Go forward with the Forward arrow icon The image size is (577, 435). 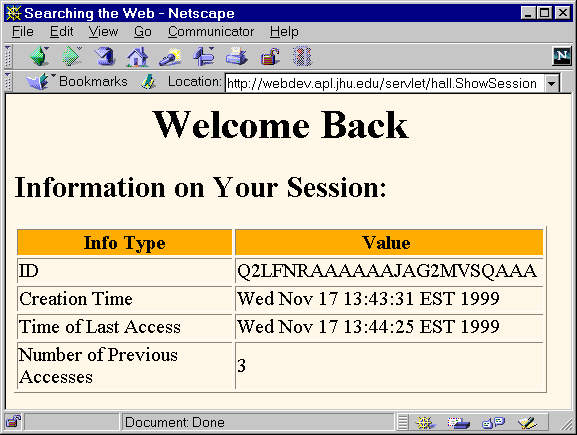tap(72, 56)
